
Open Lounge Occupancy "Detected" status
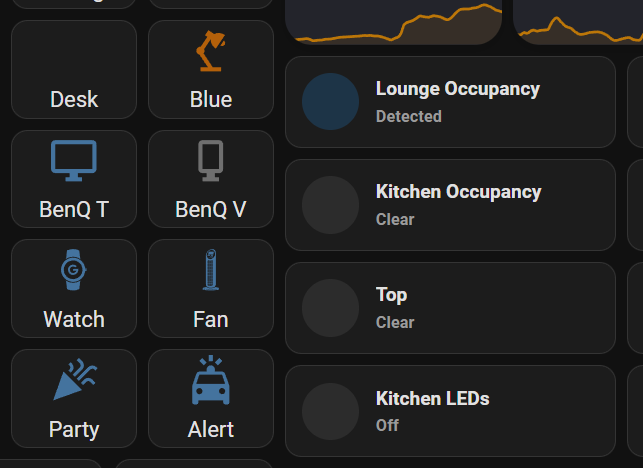(408, 116)
